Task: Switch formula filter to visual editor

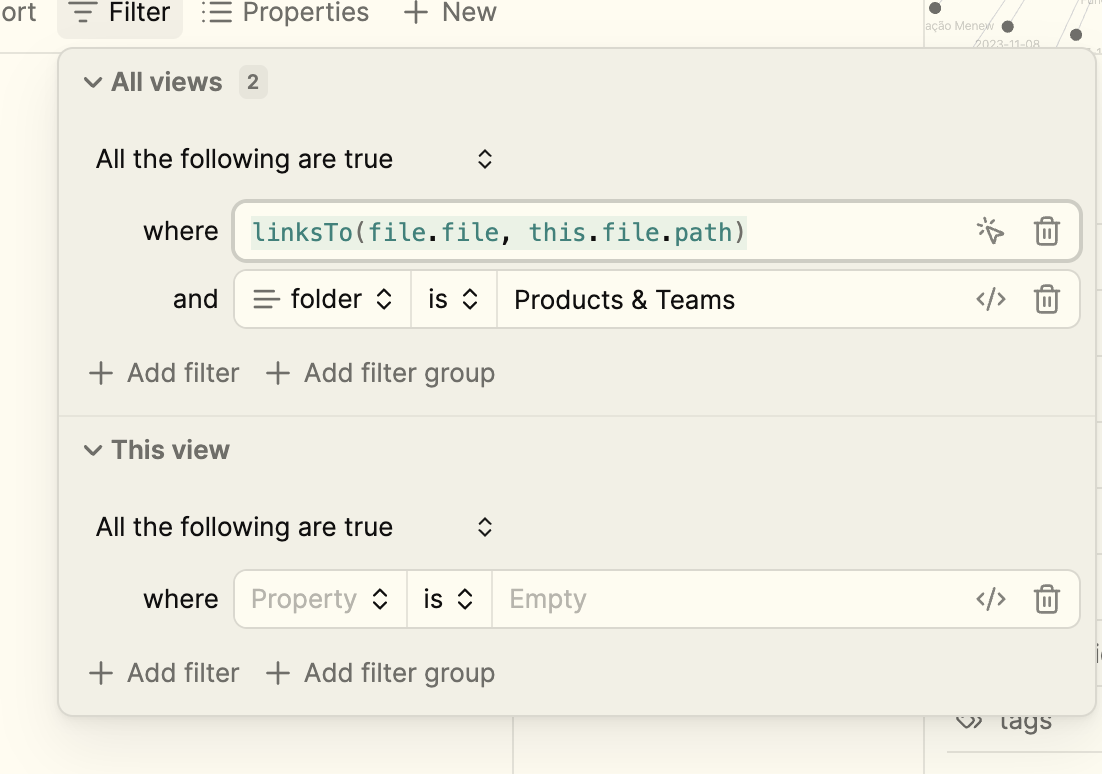Action: tap(990, 231)
